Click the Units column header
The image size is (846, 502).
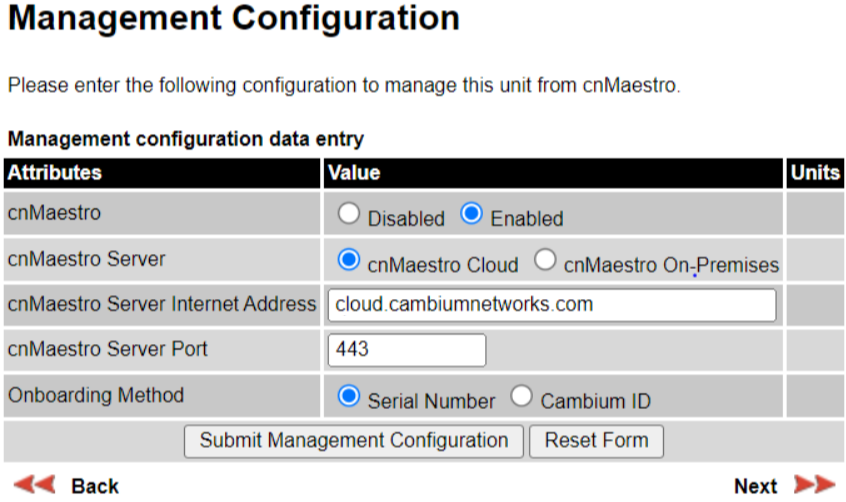[x=815, y=173]
